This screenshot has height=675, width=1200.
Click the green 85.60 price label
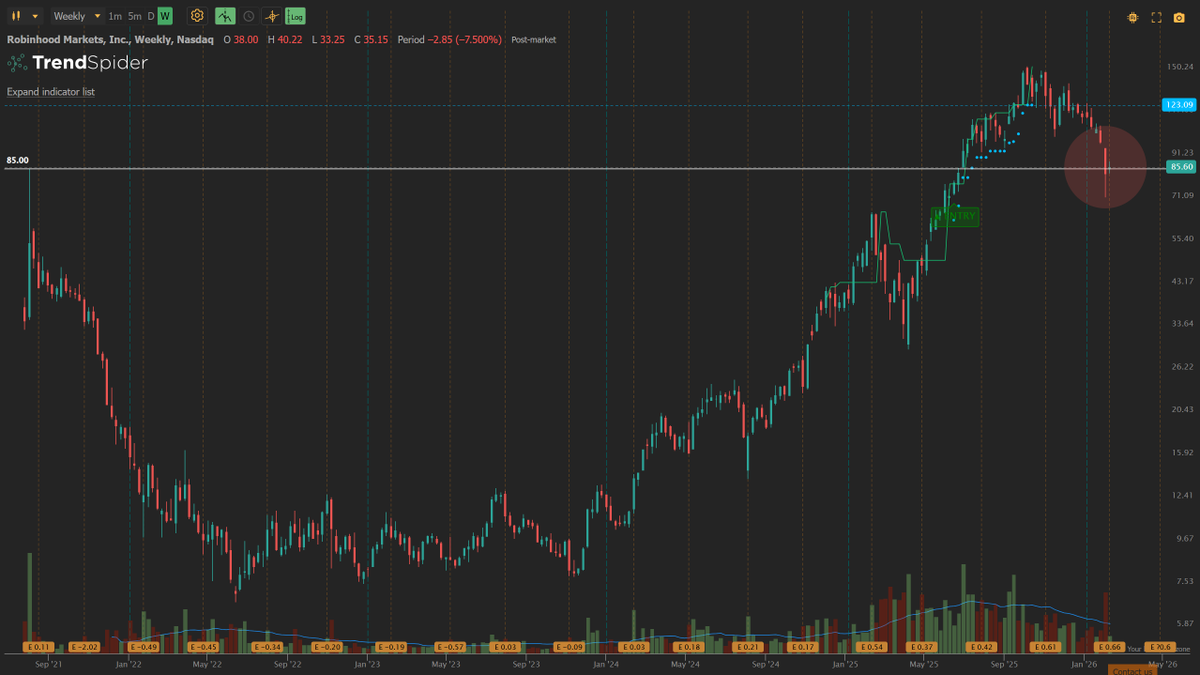(x=1178, y=167)
